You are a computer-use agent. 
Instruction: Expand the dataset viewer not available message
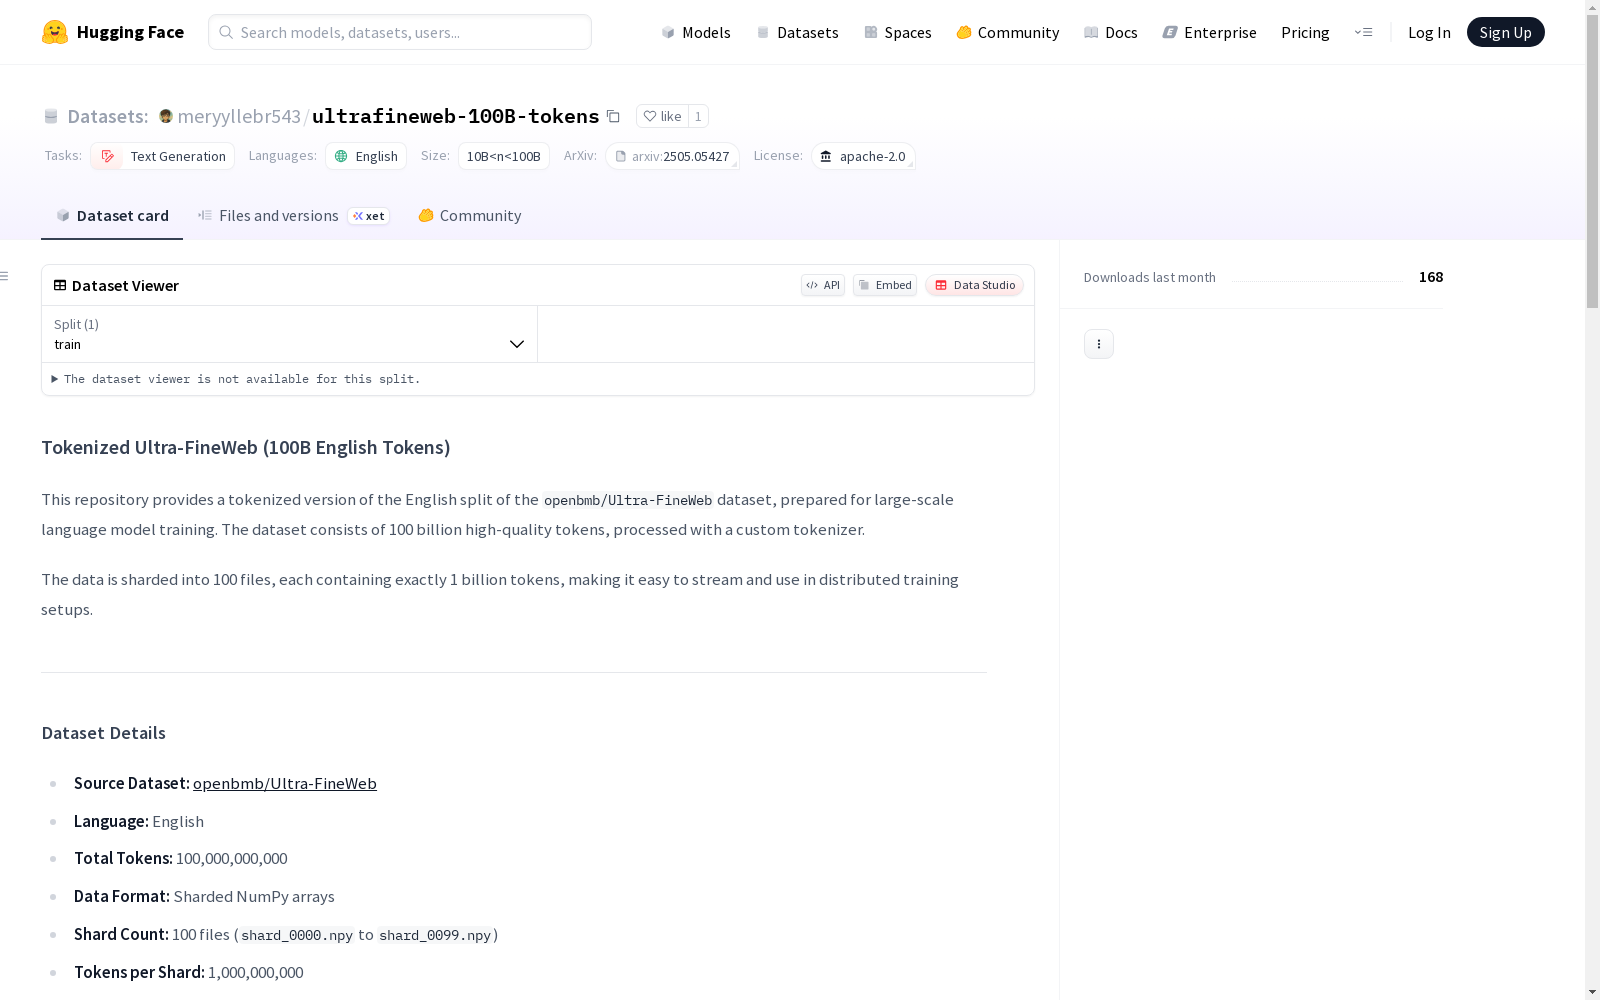(x=236, y=379)
